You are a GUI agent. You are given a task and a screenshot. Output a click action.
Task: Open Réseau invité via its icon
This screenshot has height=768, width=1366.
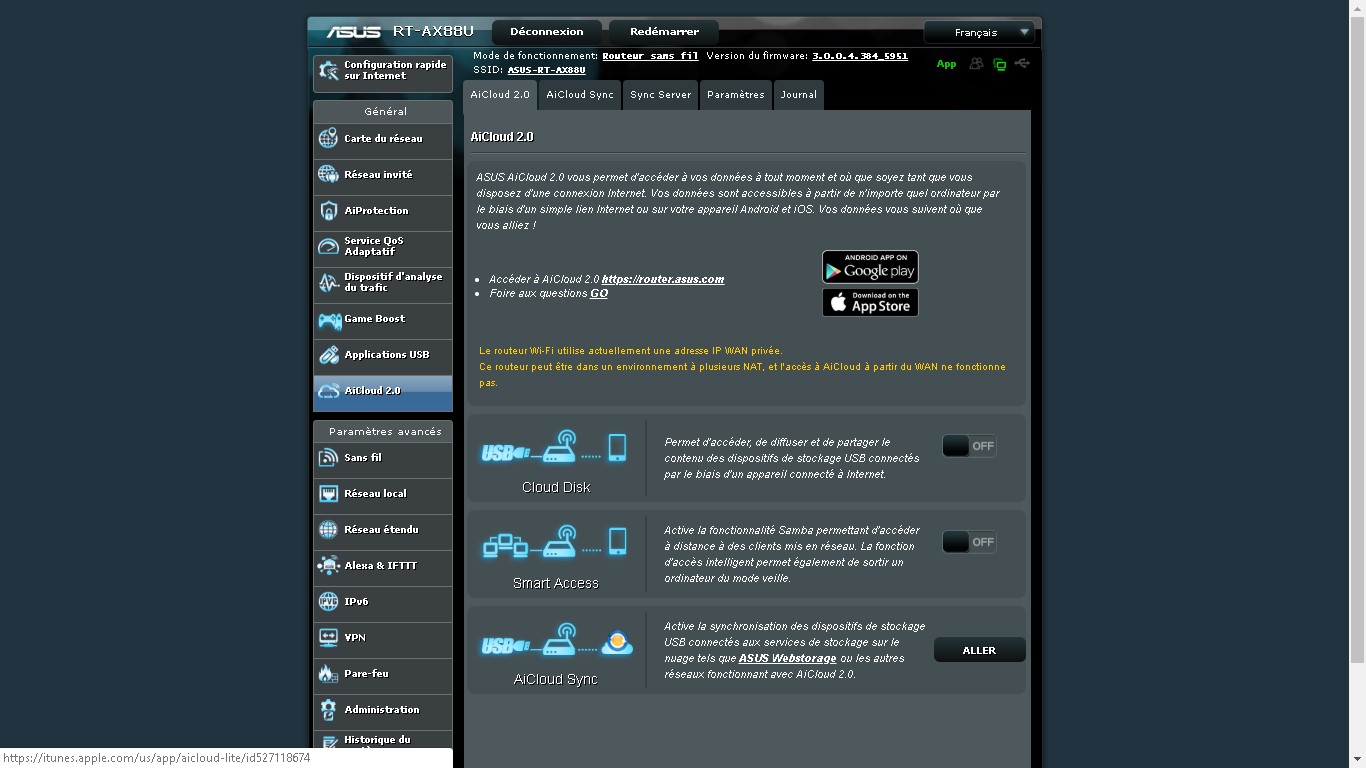pyautogui.click(x=328, y=175)
